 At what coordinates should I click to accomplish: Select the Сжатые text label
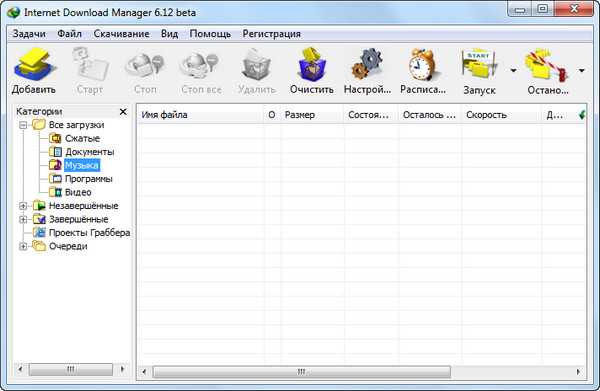coord(82,138)
